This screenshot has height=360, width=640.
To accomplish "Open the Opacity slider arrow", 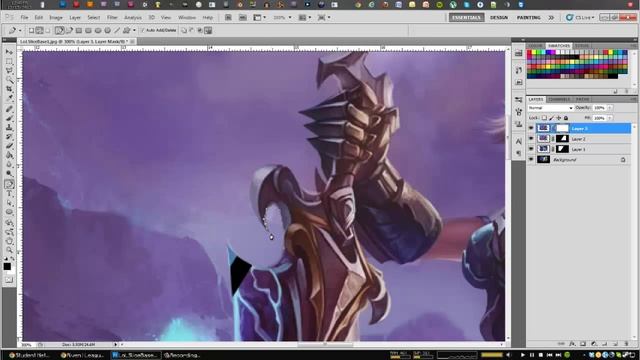I will tap(610, 108).
